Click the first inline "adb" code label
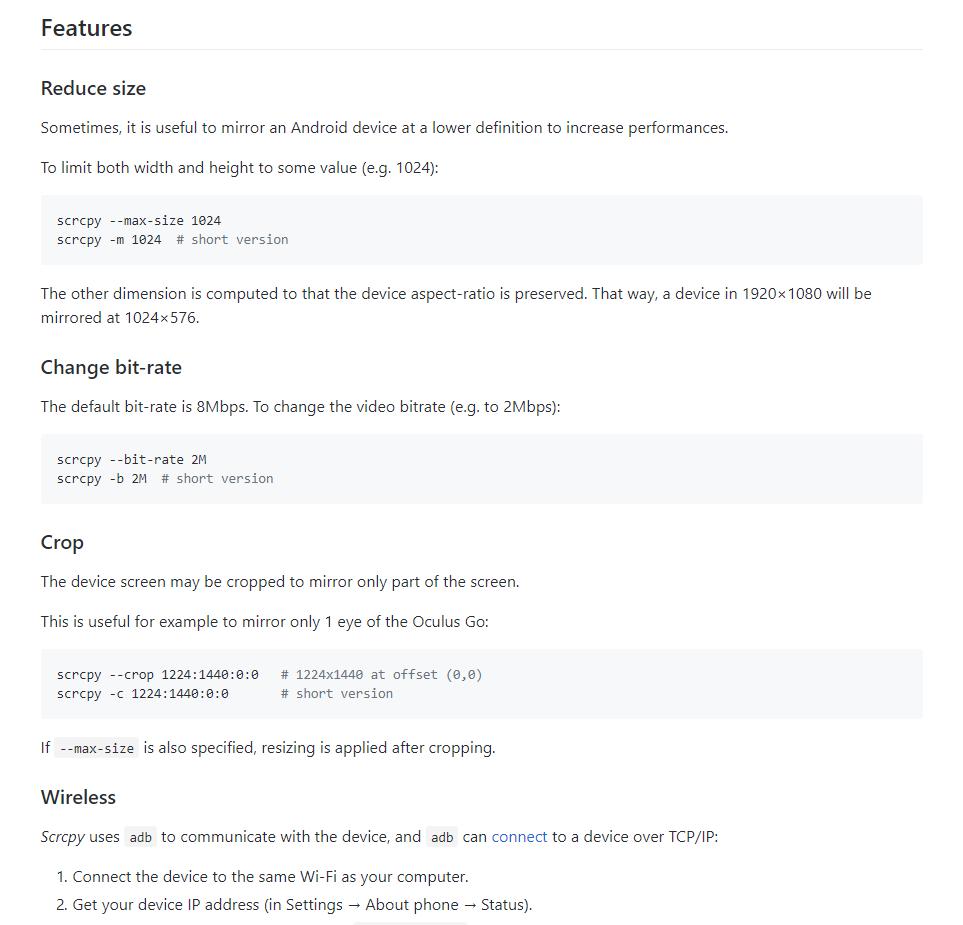The height and width of the screenshot is (925, 963). [141, 838]
